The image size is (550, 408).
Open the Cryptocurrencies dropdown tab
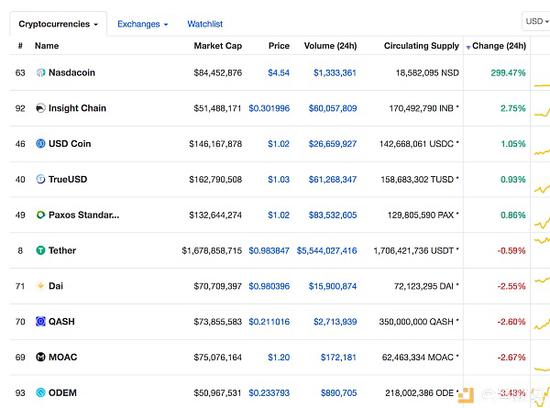58,24
